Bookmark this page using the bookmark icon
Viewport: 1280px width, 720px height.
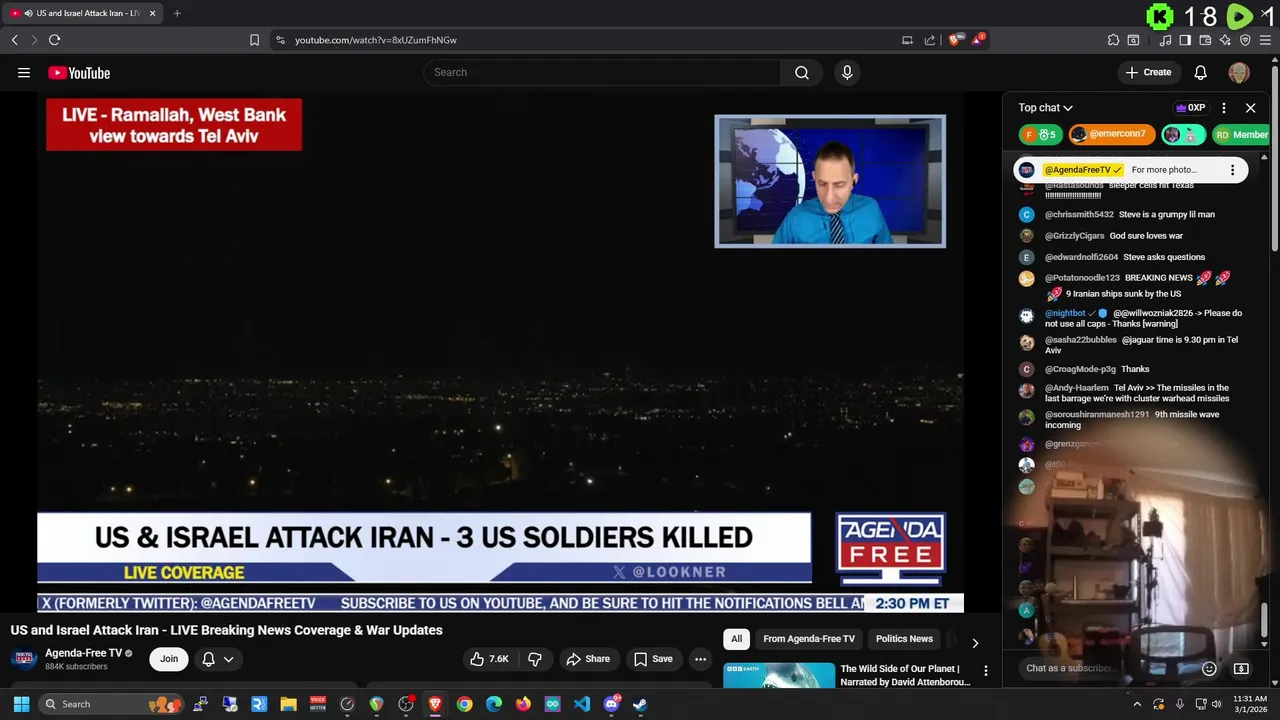point(254,40)
